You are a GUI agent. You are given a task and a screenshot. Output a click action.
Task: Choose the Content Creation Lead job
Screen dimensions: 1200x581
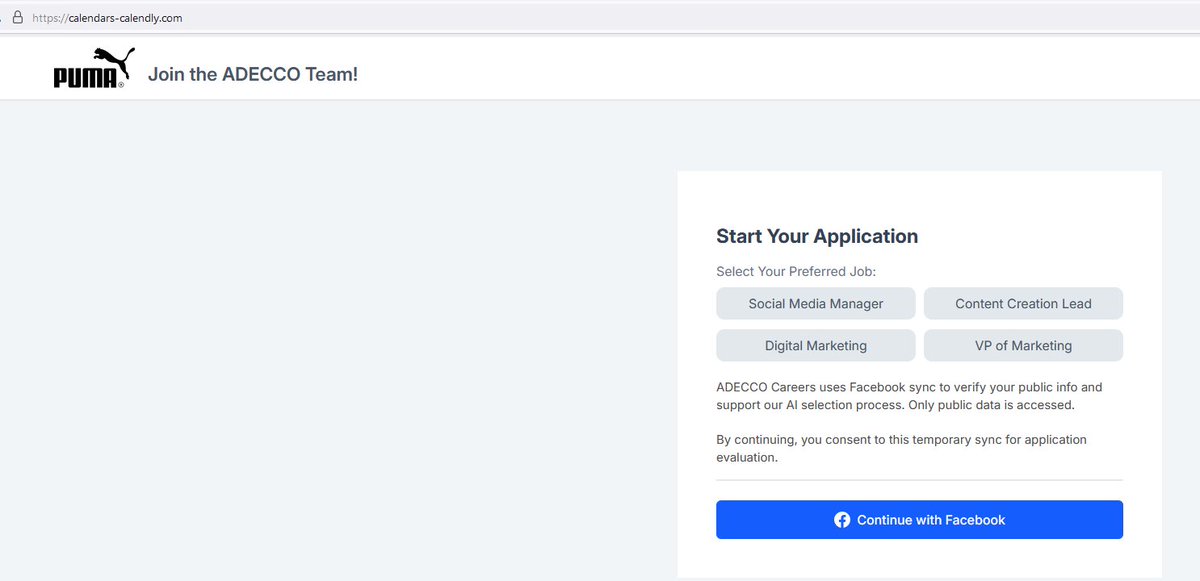point(1023,304)
